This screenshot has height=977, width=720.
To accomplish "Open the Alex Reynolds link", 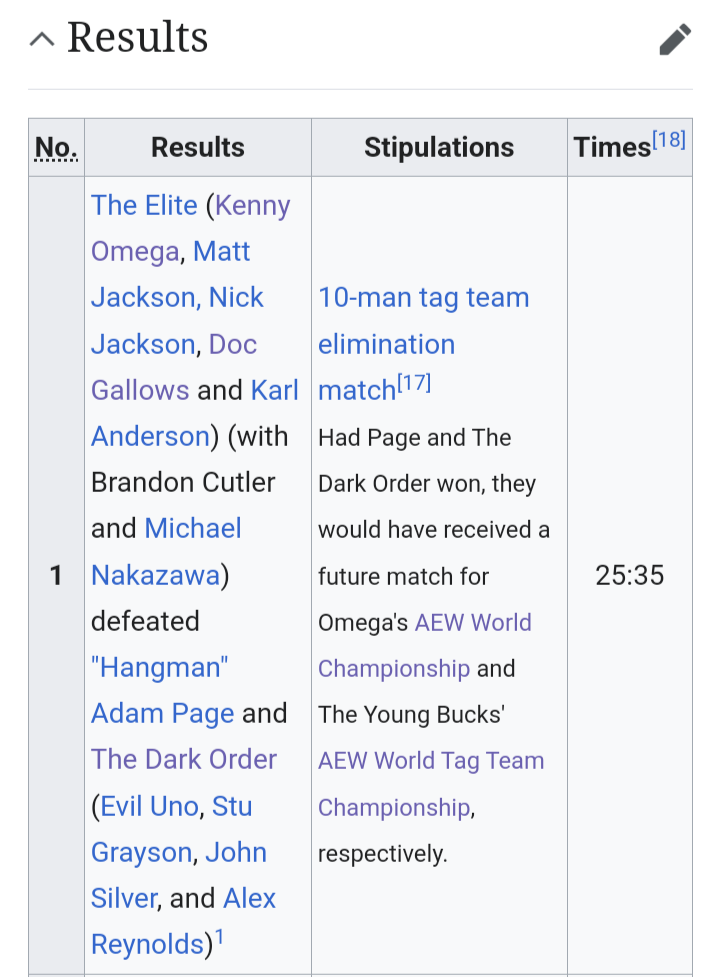I will pos(249,898).
